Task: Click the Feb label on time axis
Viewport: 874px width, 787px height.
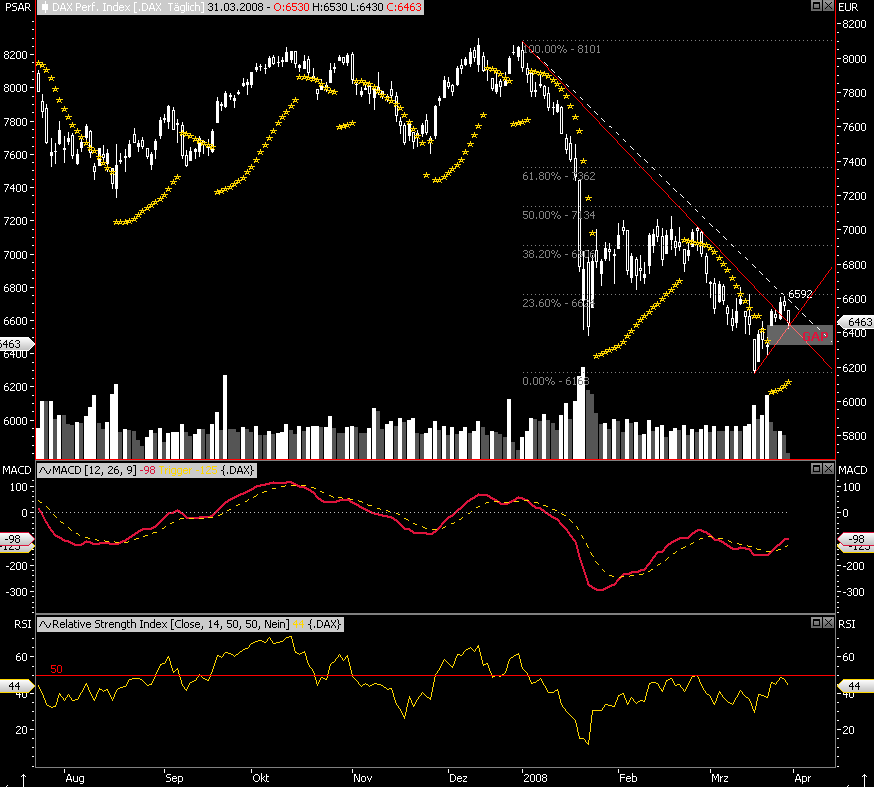Action: (628, 778)
